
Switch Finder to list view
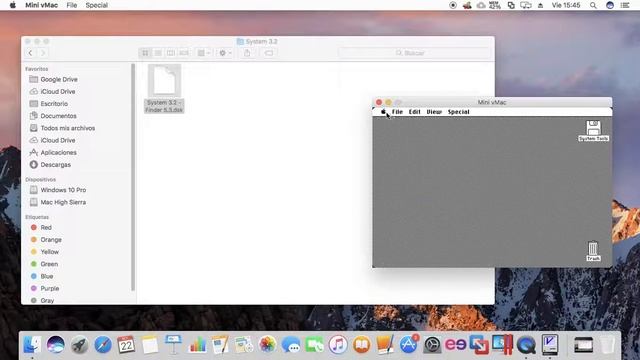[158, 53]
